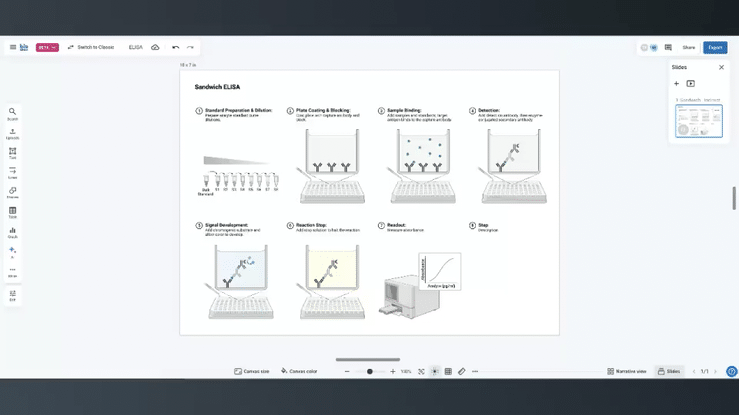This screenshot has height=415, width=739.
Task: Open the Table tool
Action: click(x=12, y=213)
